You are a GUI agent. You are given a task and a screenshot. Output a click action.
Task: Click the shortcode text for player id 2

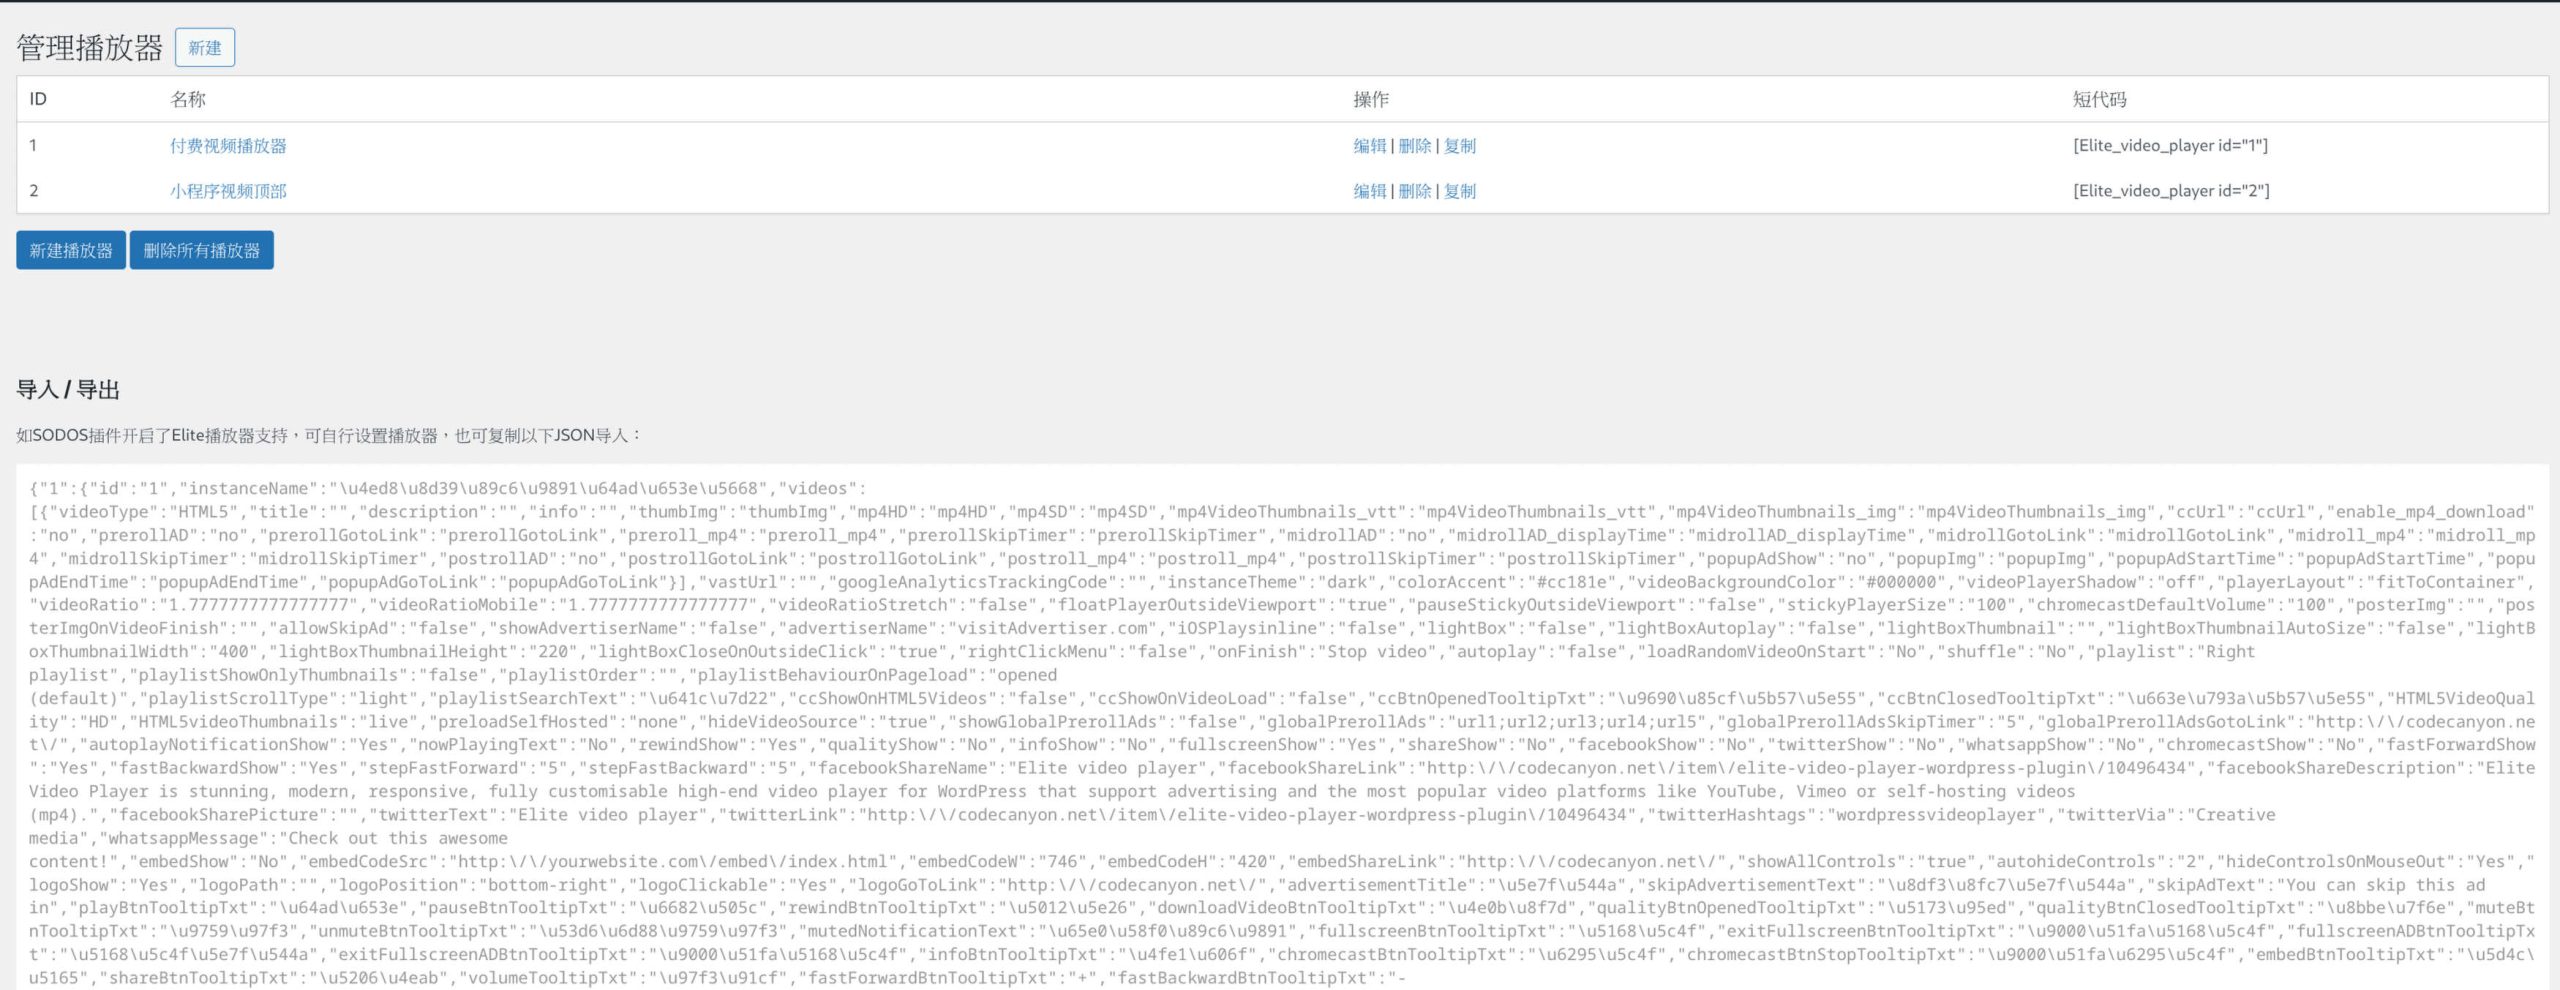click(x=2171, y=191)
